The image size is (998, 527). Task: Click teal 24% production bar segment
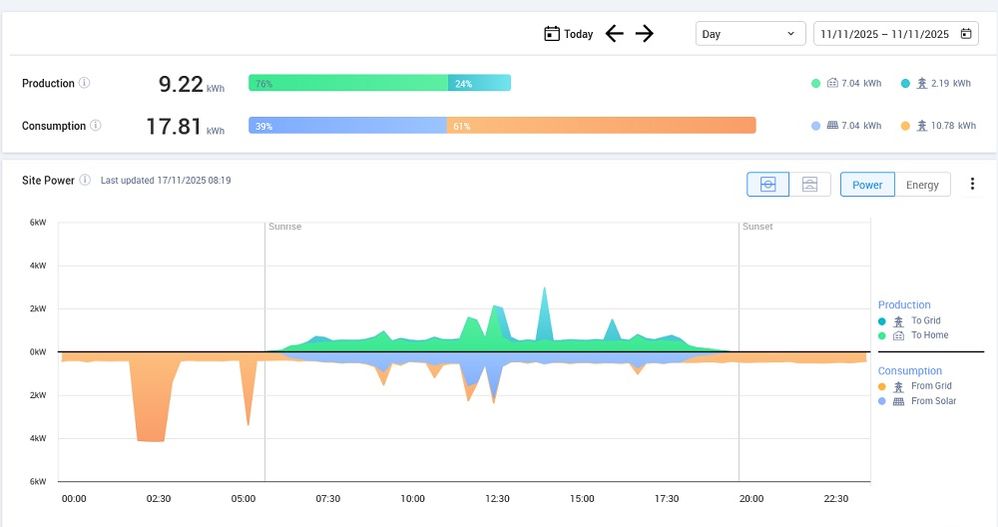point(479,83)
